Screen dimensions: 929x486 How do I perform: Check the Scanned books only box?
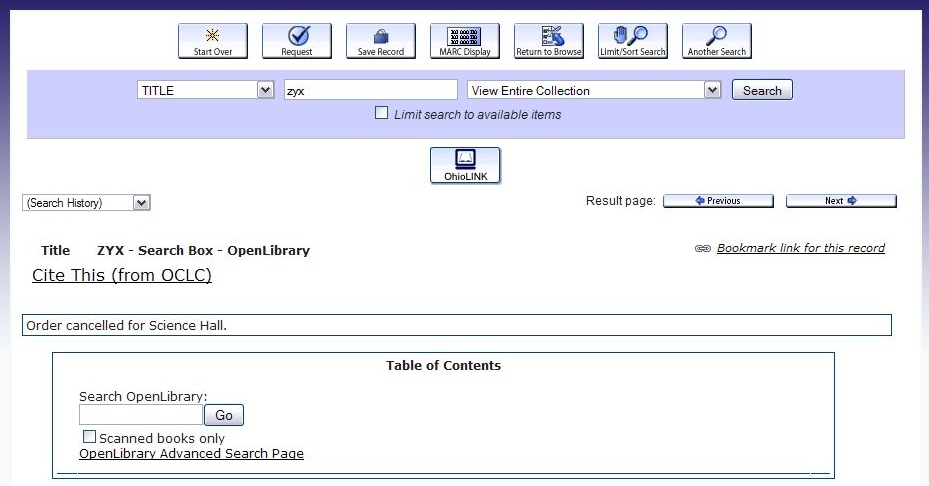(89, 437)
